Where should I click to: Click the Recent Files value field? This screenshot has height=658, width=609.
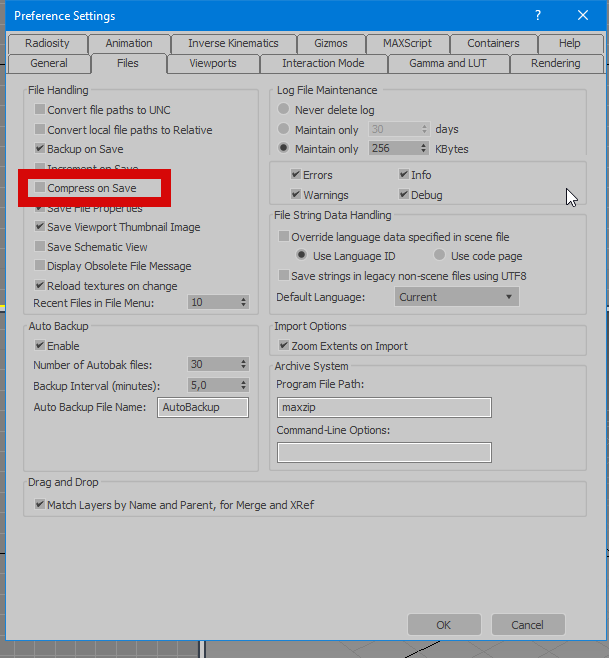coord(213,302)
